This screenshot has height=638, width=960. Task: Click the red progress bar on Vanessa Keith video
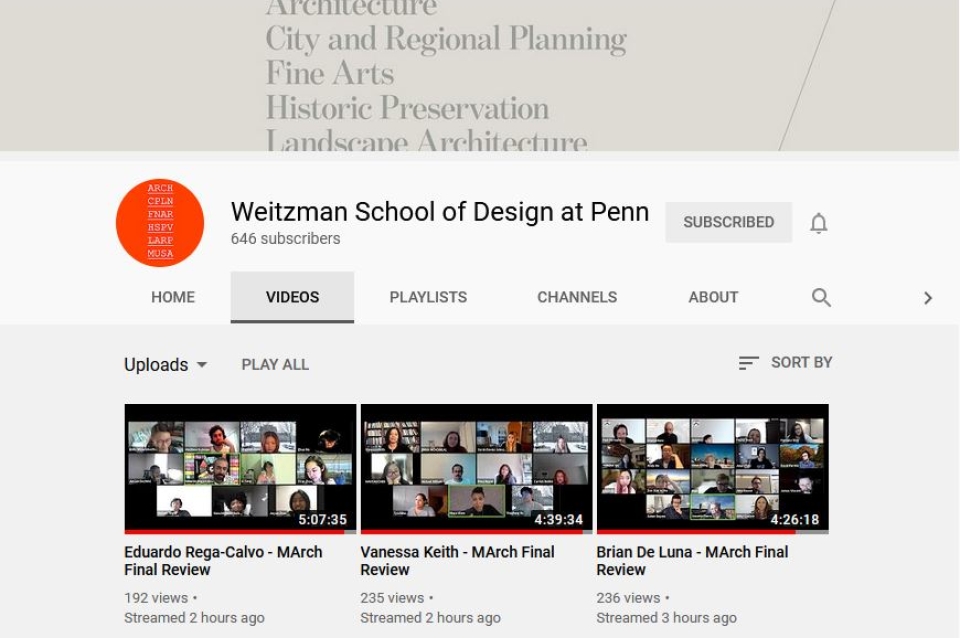471,532
